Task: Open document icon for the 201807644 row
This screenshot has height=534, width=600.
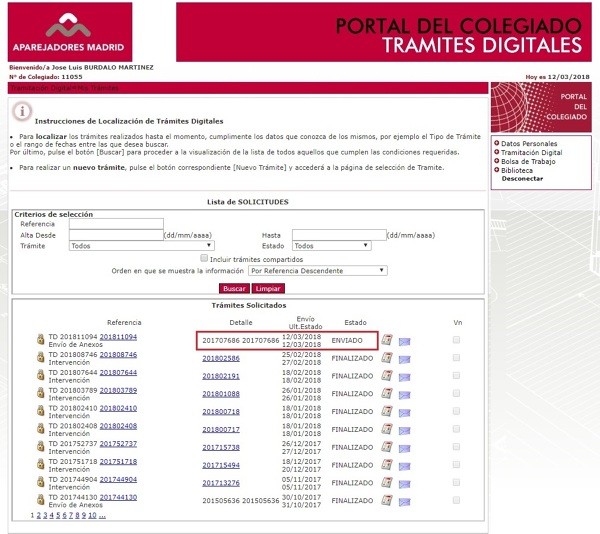Action: point(386,376)
